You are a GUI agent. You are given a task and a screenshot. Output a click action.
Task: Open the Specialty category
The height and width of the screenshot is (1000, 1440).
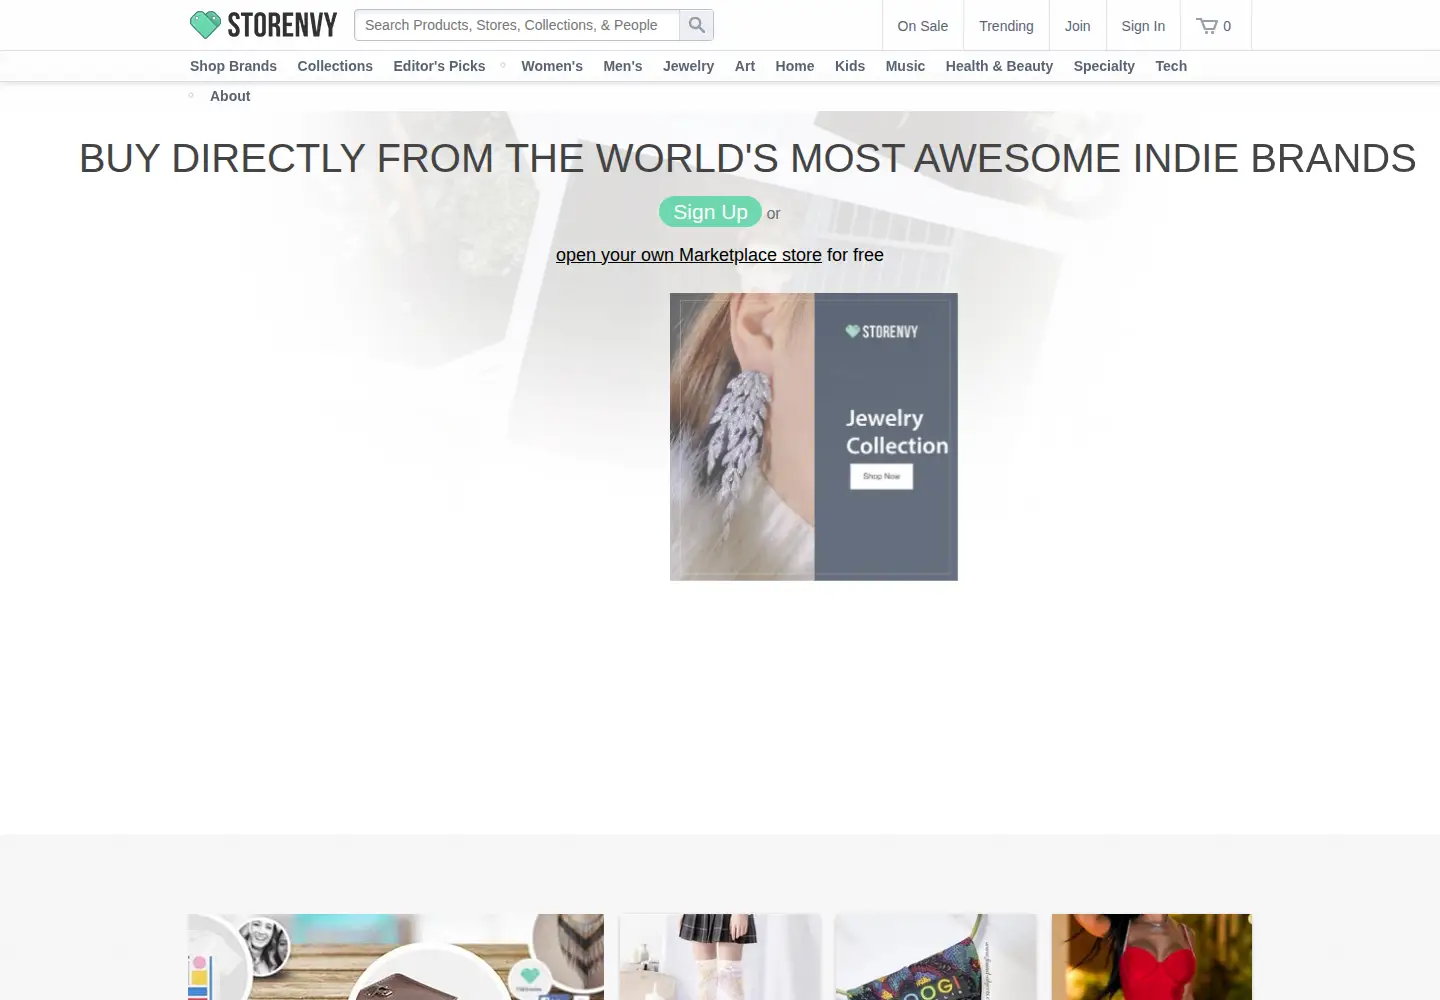(1104, 66)
